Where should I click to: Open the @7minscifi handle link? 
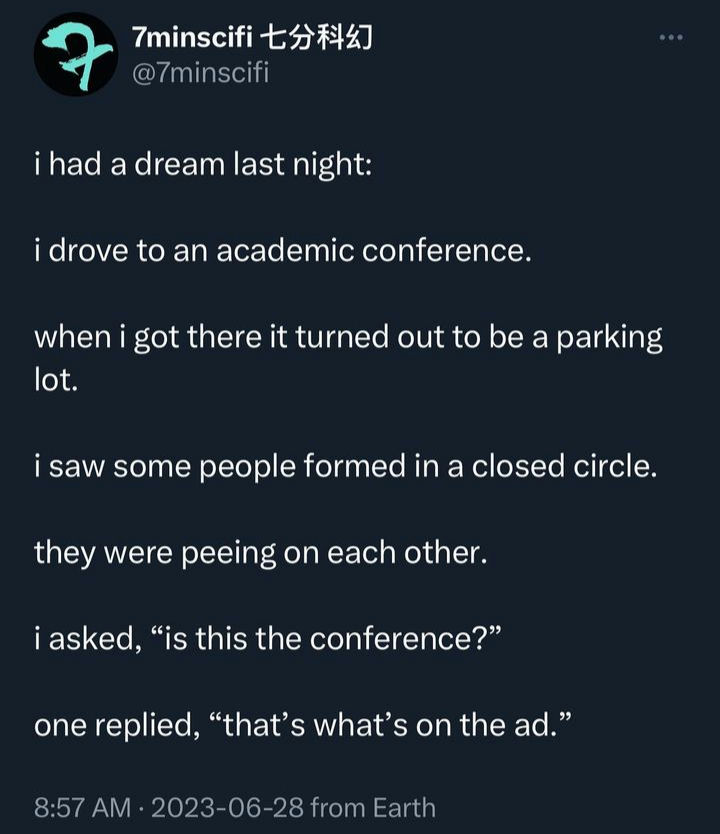click(200, 72)
